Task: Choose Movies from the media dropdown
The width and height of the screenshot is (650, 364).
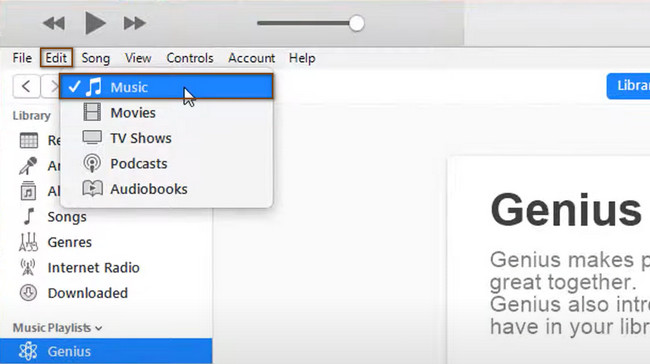Action: (x=167, y=113)
